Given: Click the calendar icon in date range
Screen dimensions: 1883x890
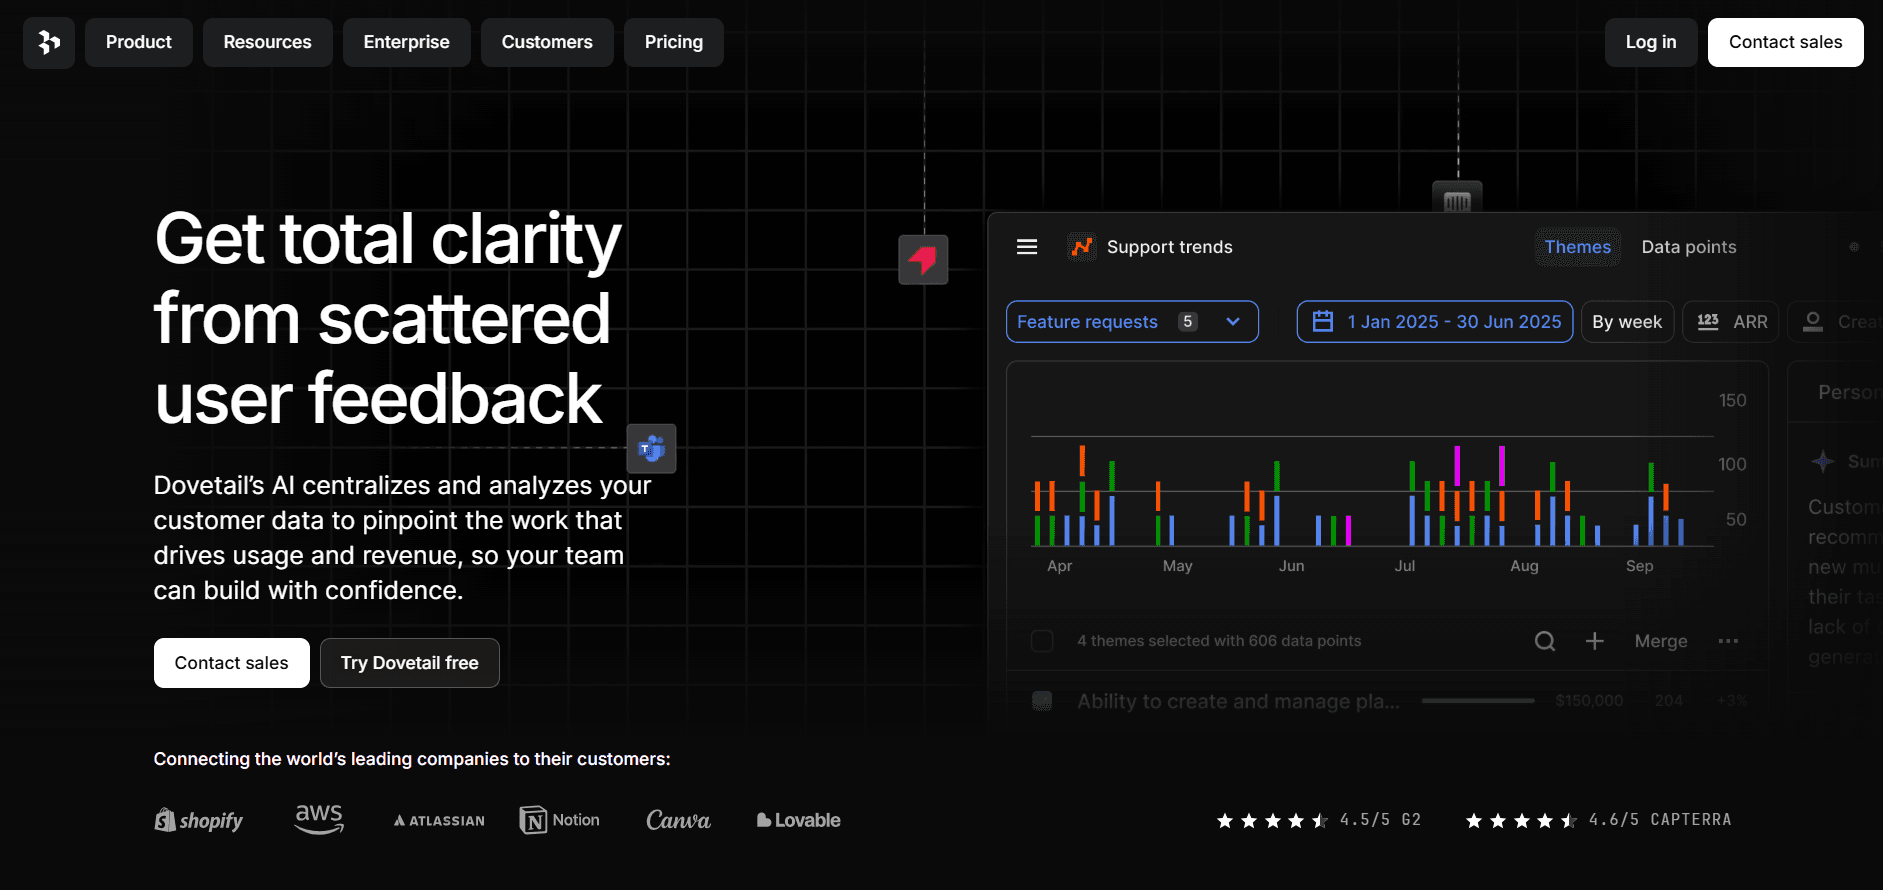Looking at the screenshot, I should pos(1323,322).
